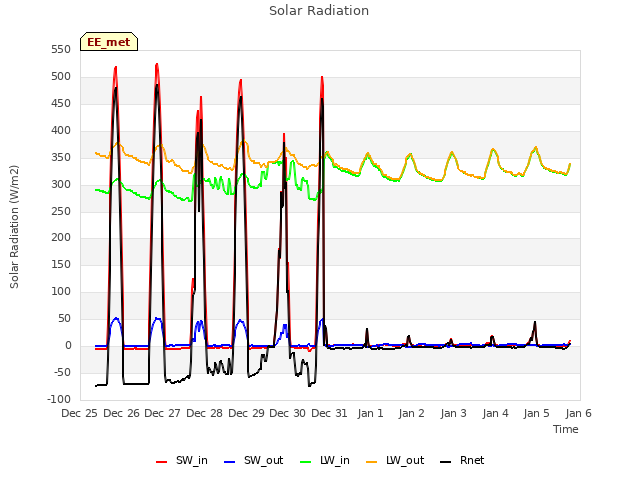The height and width of the screenshot is (480, 640).
Task: Toggle the SW_out legend entry
Action: (253, 460)
